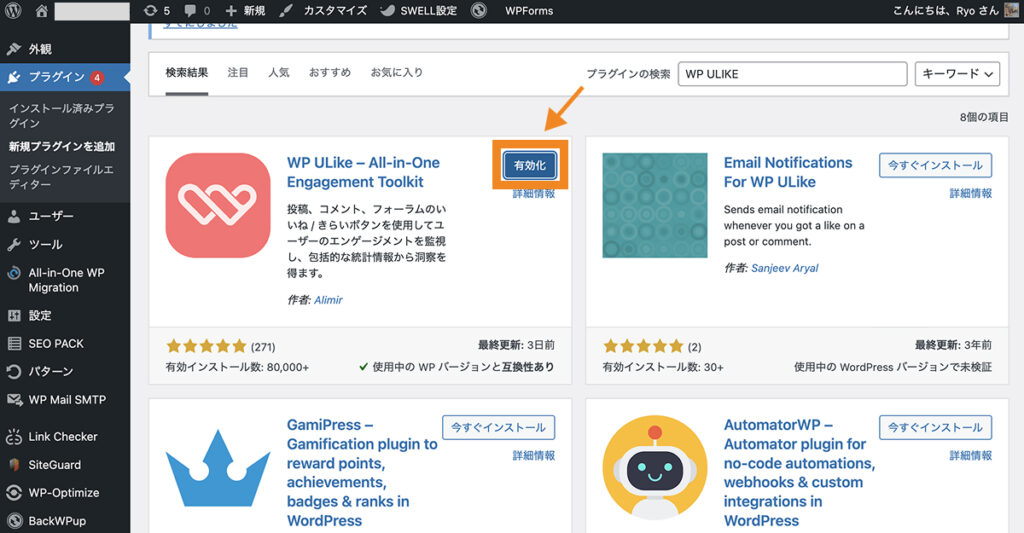Click the updates icon showing 5
Image resolution: width=1024 pixels, height=533 pixels.
156,11
